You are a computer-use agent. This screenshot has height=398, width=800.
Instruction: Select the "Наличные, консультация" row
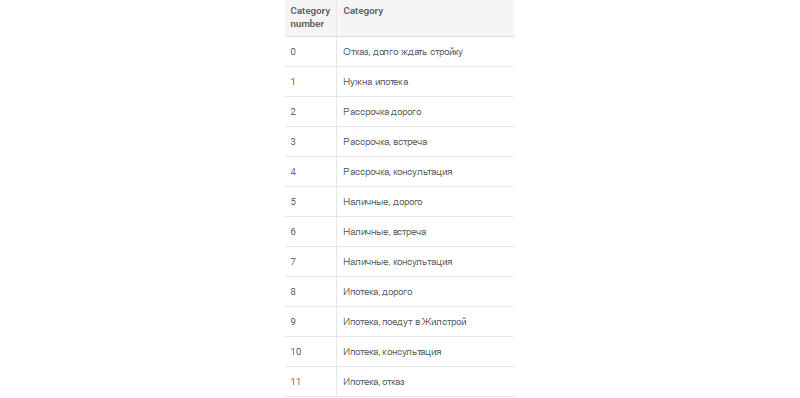(399, 262)
